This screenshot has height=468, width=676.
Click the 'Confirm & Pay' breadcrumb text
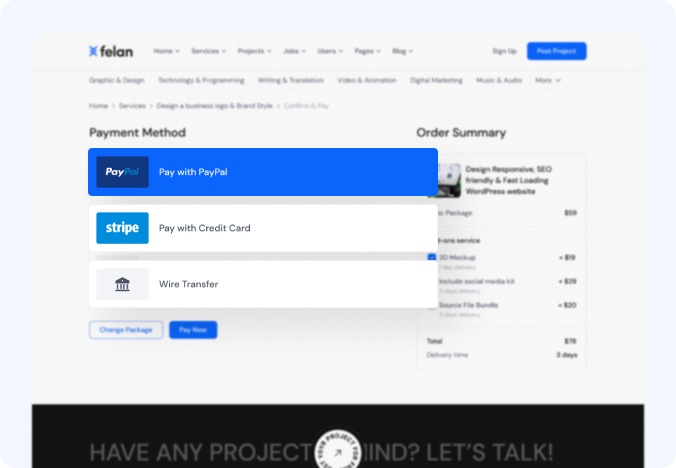tap(306, 106)
